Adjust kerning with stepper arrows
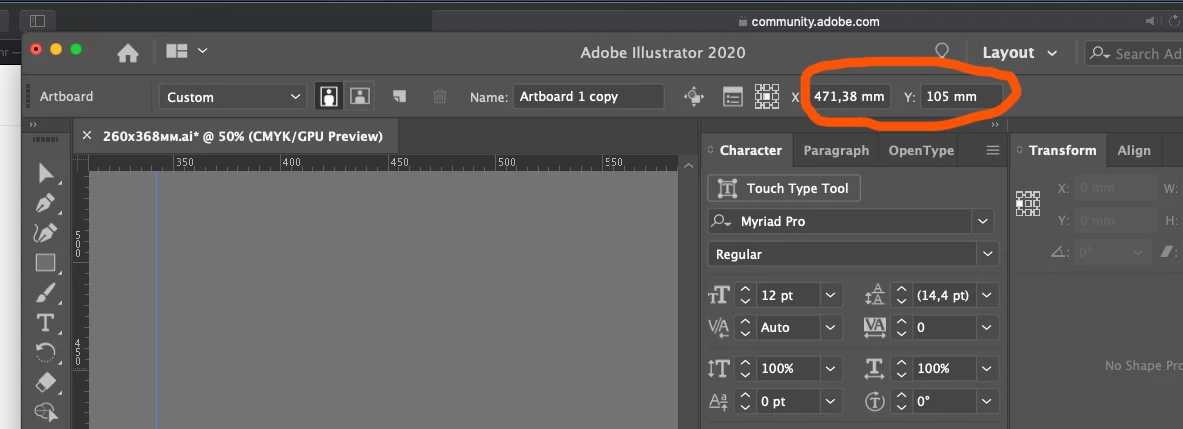The height and width of the screenshot is (429, 1183). [x=745, y=327]
